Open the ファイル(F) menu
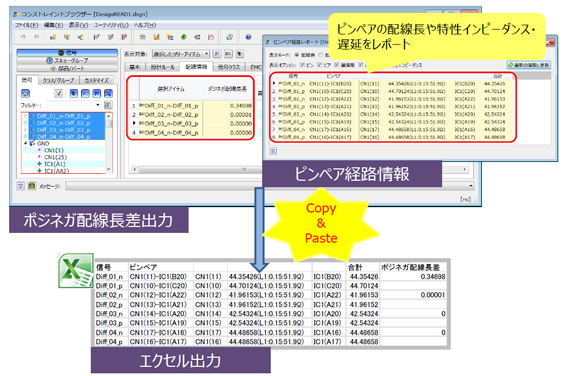 coord(26,25)
